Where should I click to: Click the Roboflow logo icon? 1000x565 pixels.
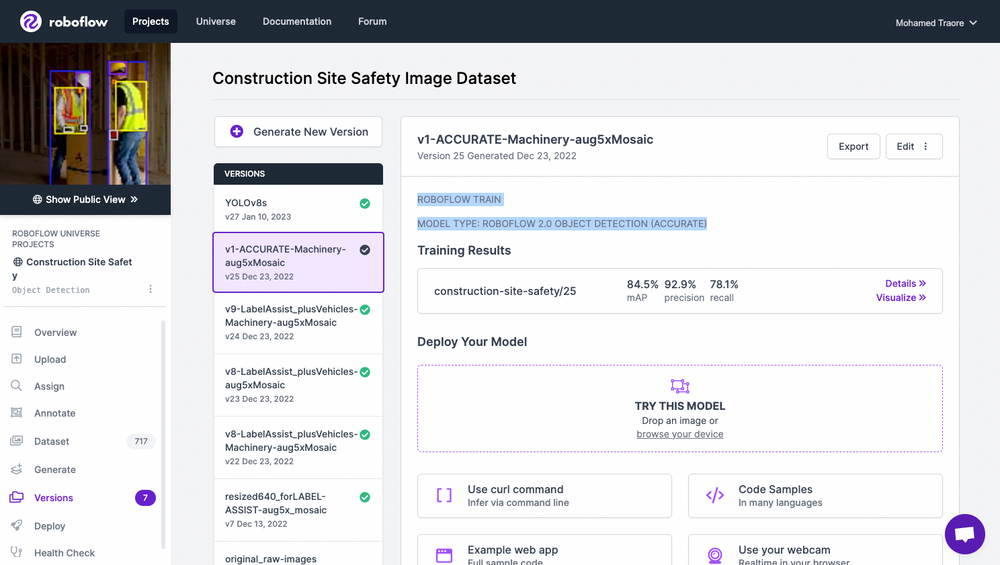[31, 22]
